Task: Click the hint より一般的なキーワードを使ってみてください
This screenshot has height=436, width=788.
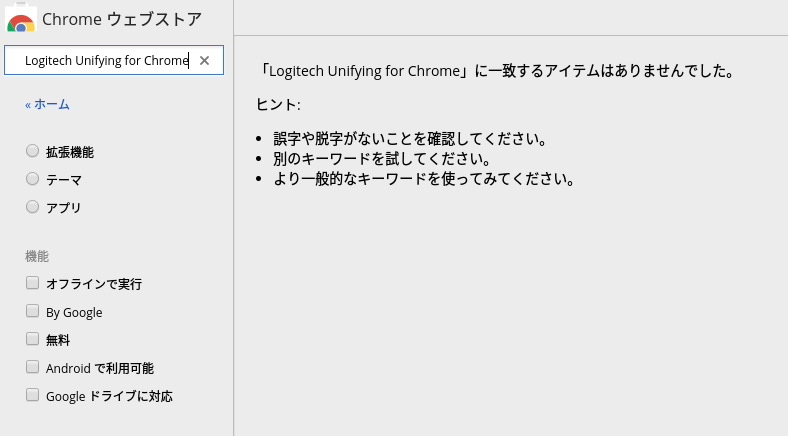Action: (425, 179)
